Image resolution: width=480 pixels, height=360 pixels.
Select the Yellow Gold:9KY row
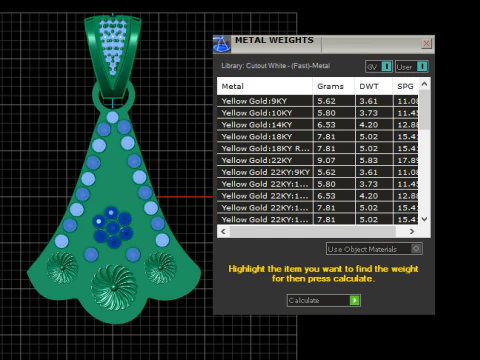pos(318,101)
